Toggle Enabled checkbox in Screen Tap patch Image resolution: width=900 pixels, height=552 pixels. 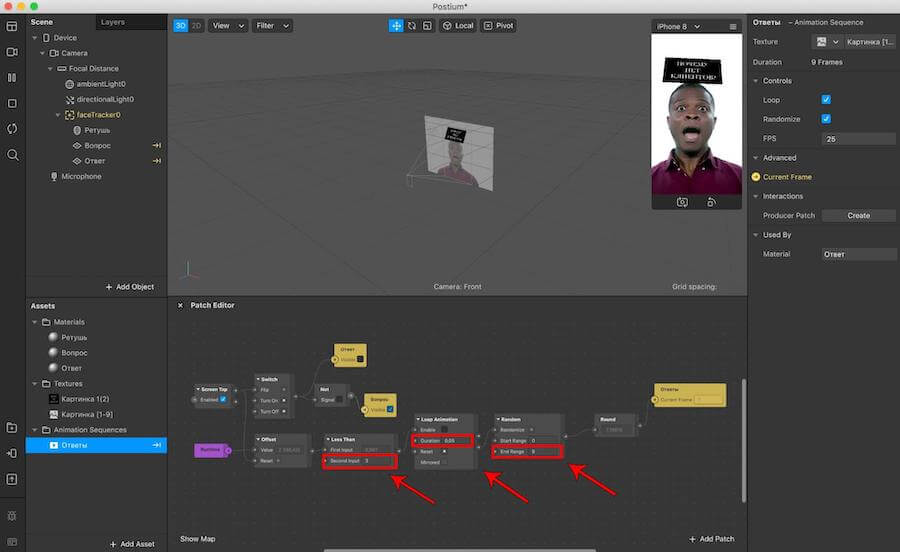222,399
